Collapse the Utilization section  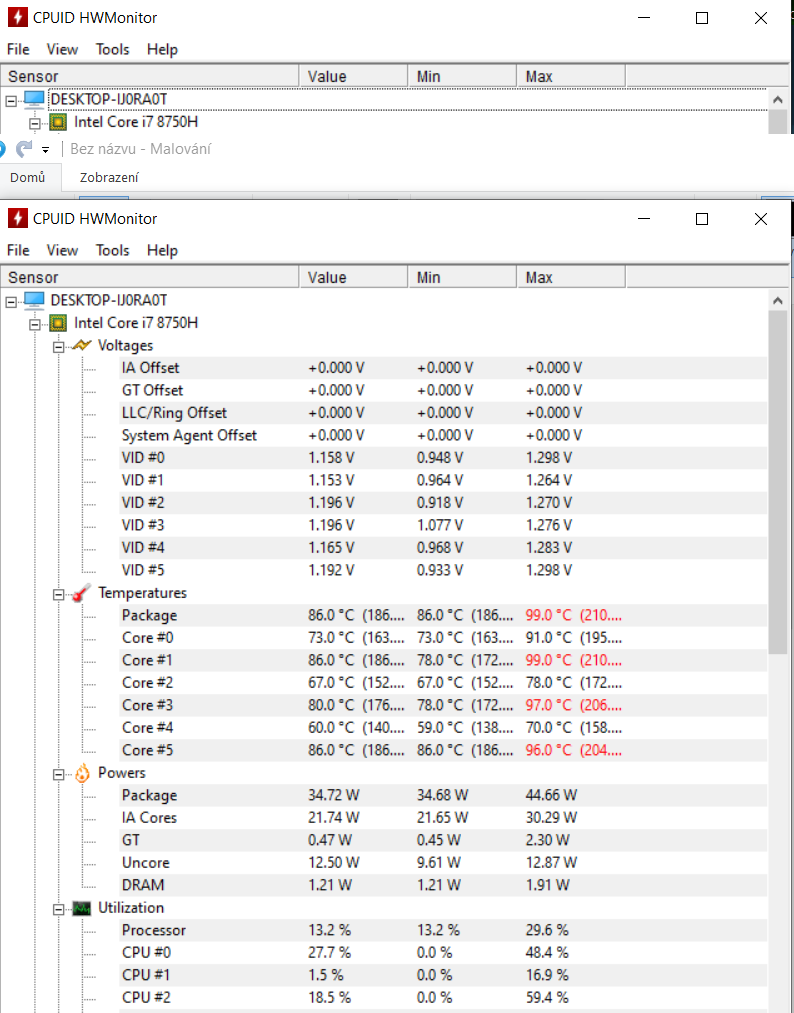pyautogui.click(x=58, y=910)
